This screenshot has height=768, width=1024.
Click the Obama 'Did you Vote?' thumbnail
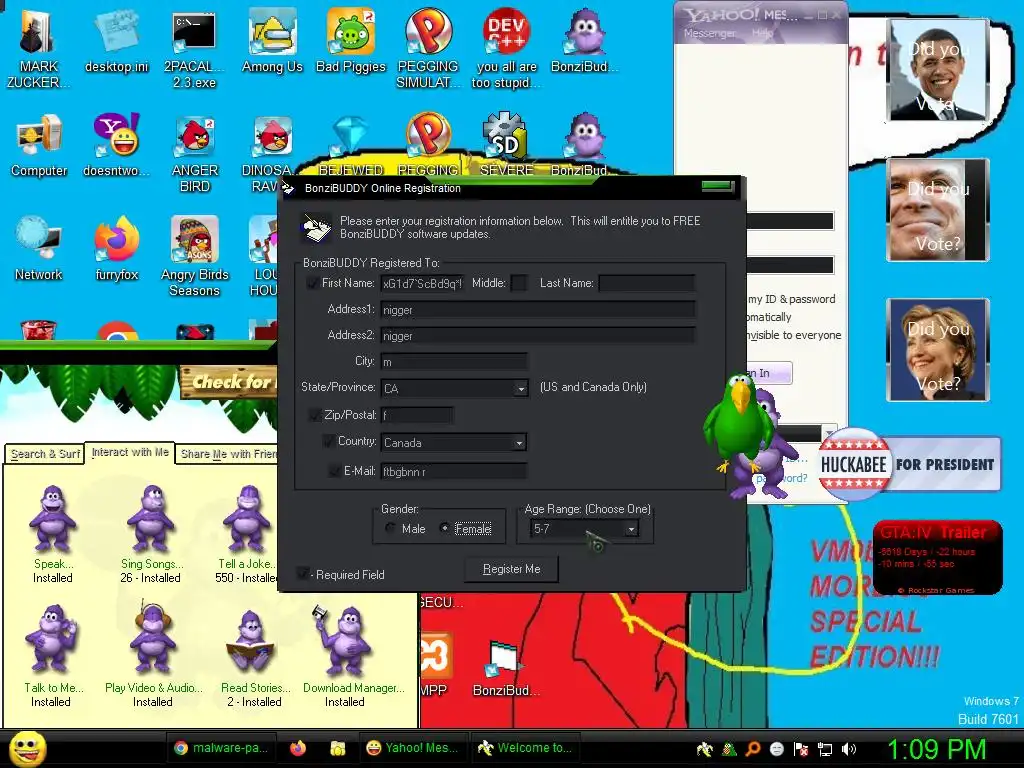(938, 71)
